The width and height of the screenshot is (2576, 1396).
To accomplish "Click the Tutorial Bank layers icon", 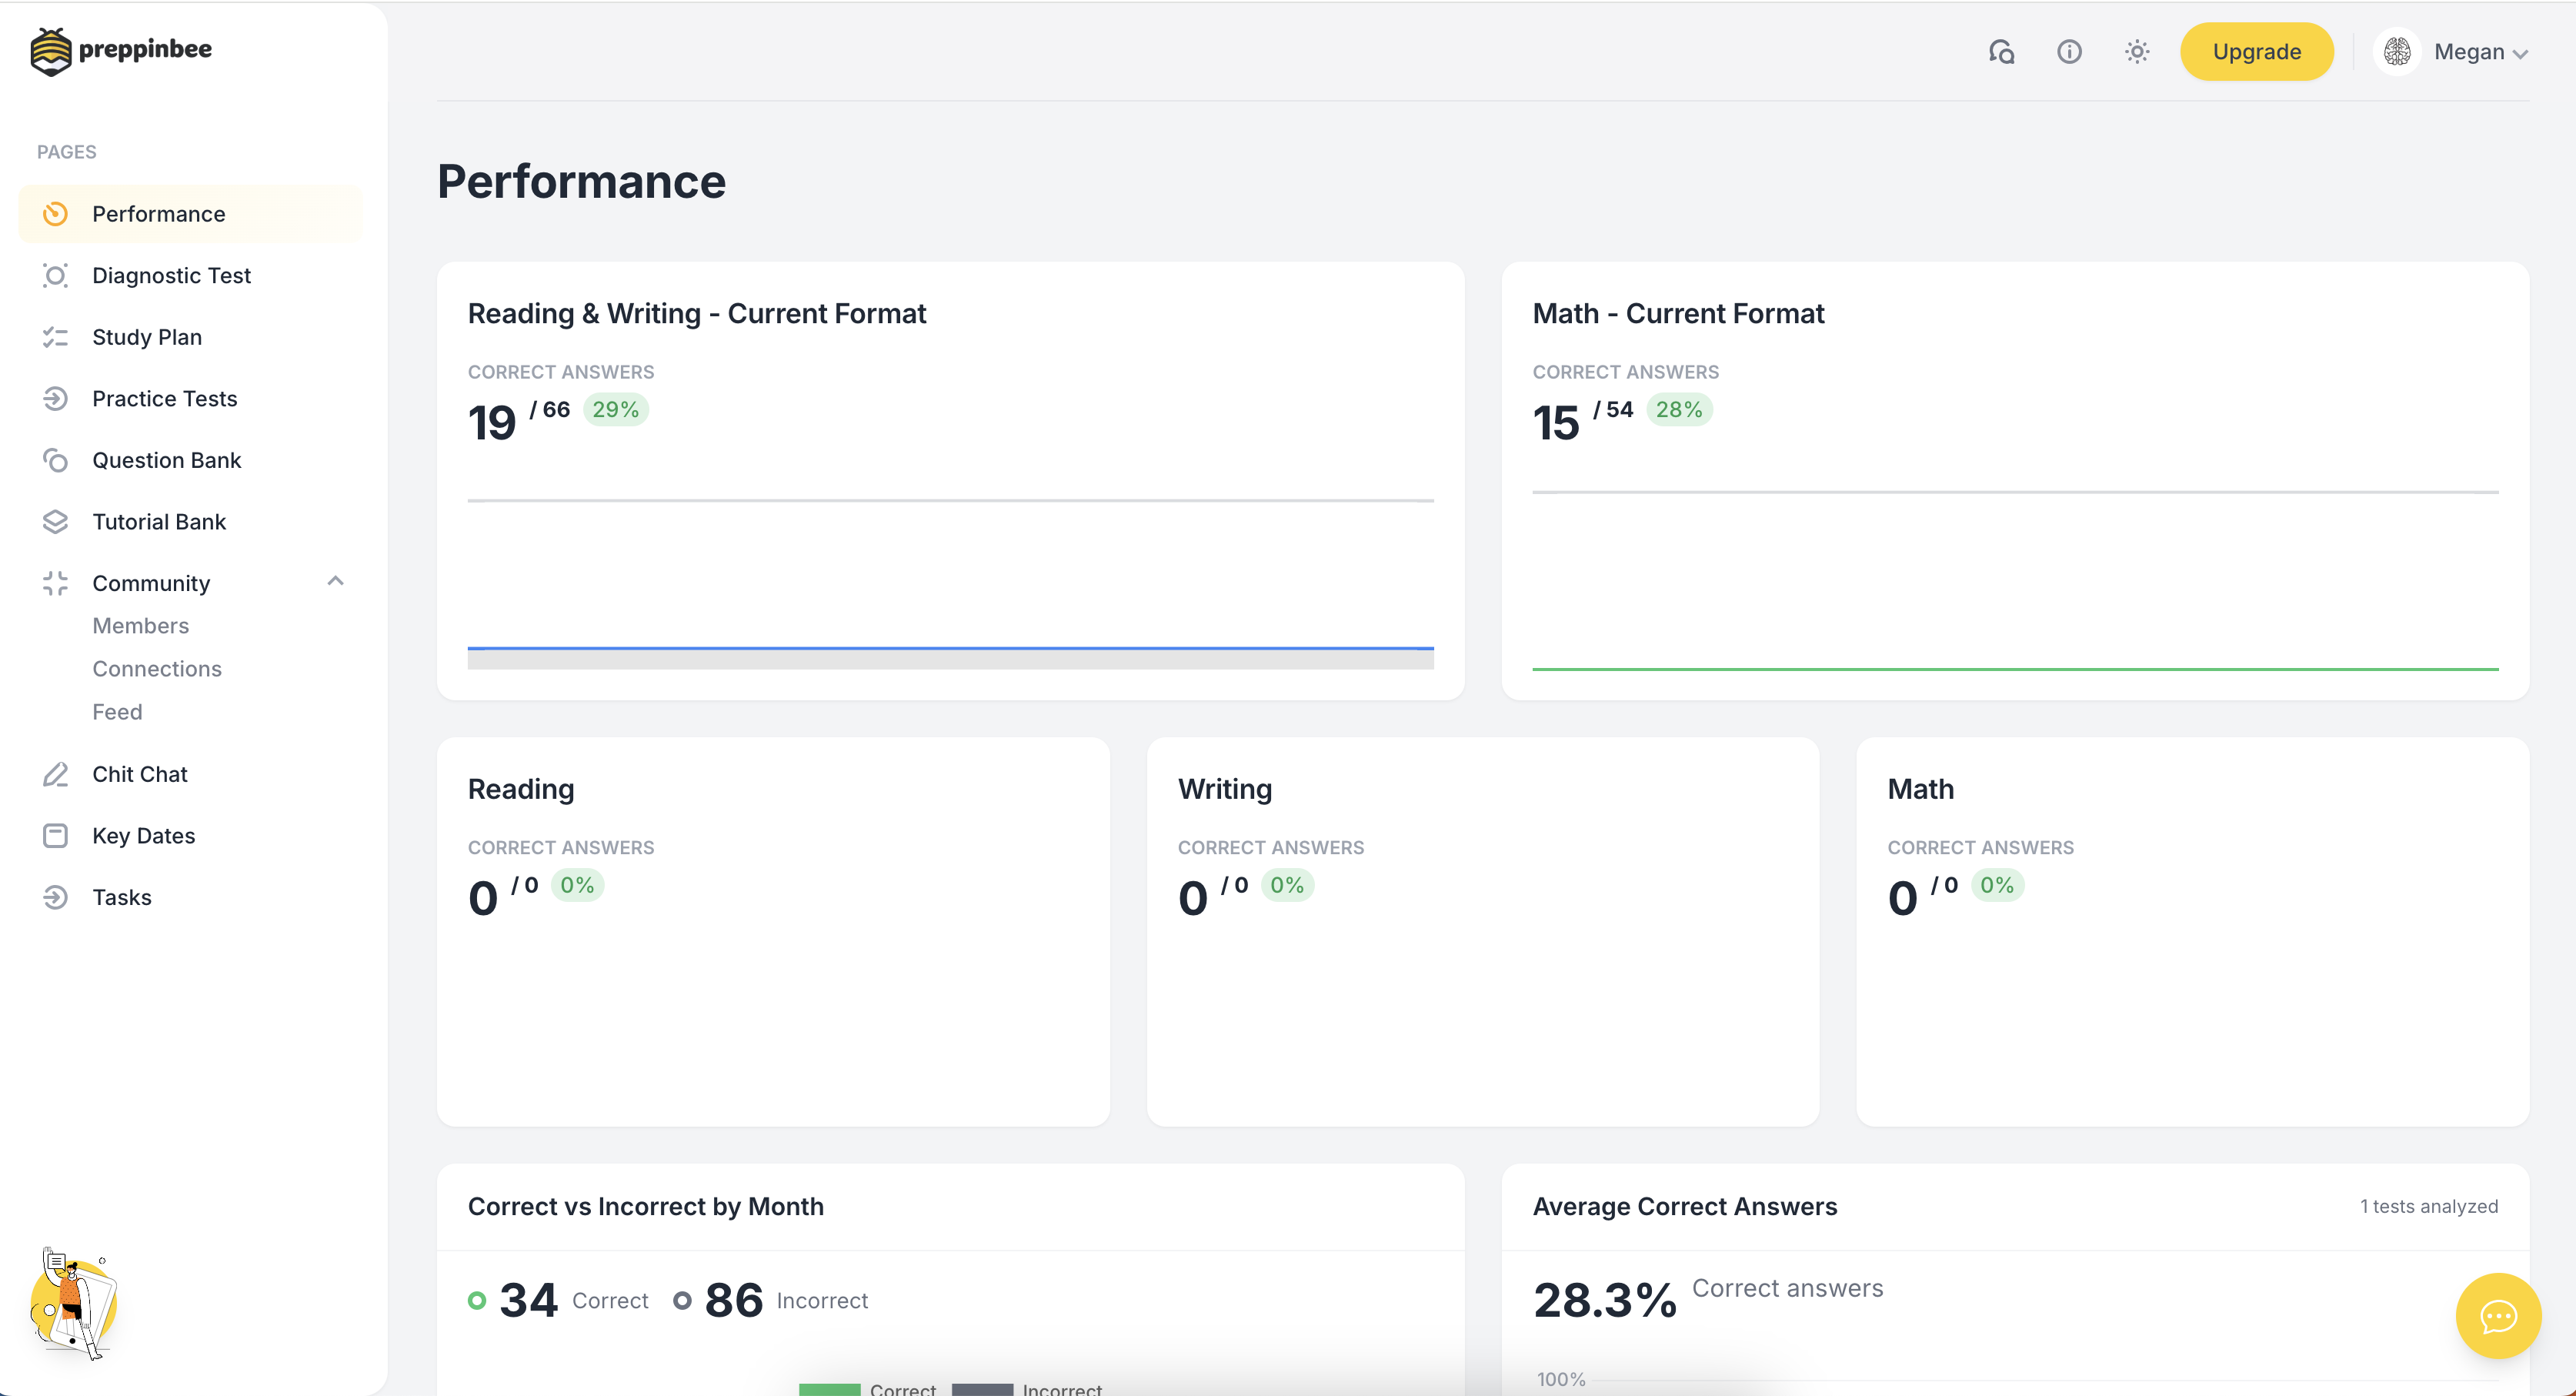I will pyautogui.click(x=55, y=522).
